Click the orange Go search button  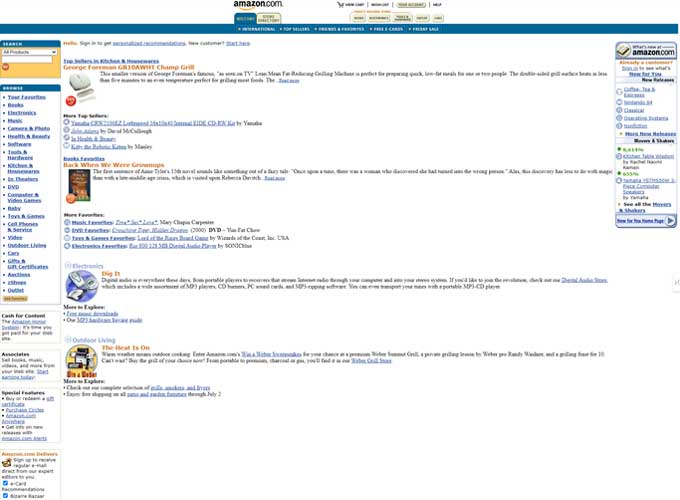[x=6, y=67]
